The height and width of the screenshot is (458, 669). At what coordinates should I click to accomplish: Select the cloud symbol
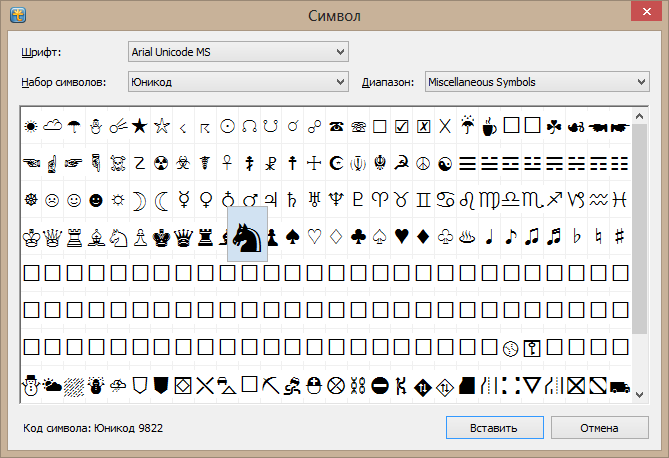52,125
